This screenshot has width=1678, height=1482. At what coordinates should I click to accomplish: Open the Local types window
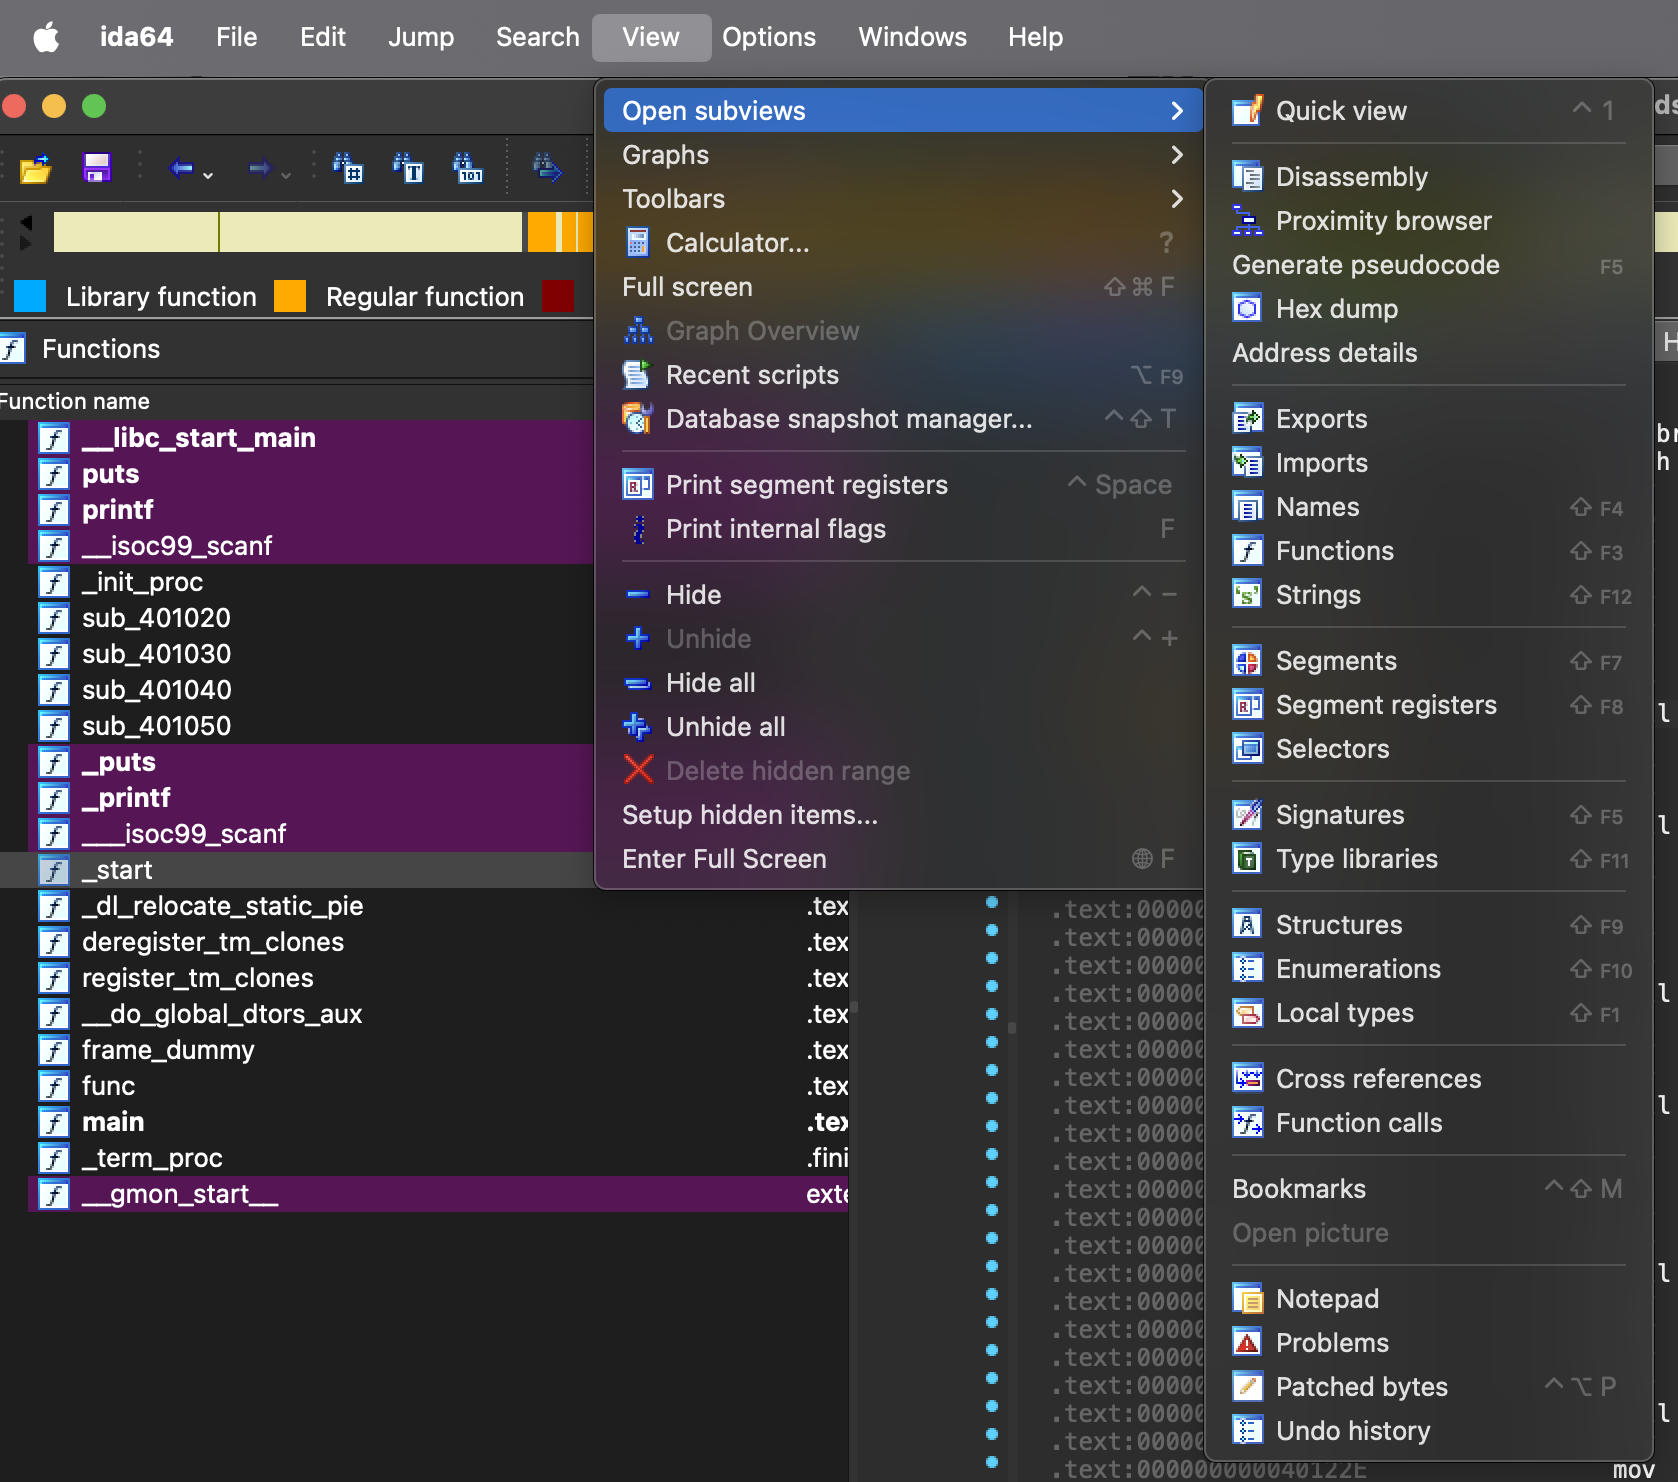(1428, 1013)
